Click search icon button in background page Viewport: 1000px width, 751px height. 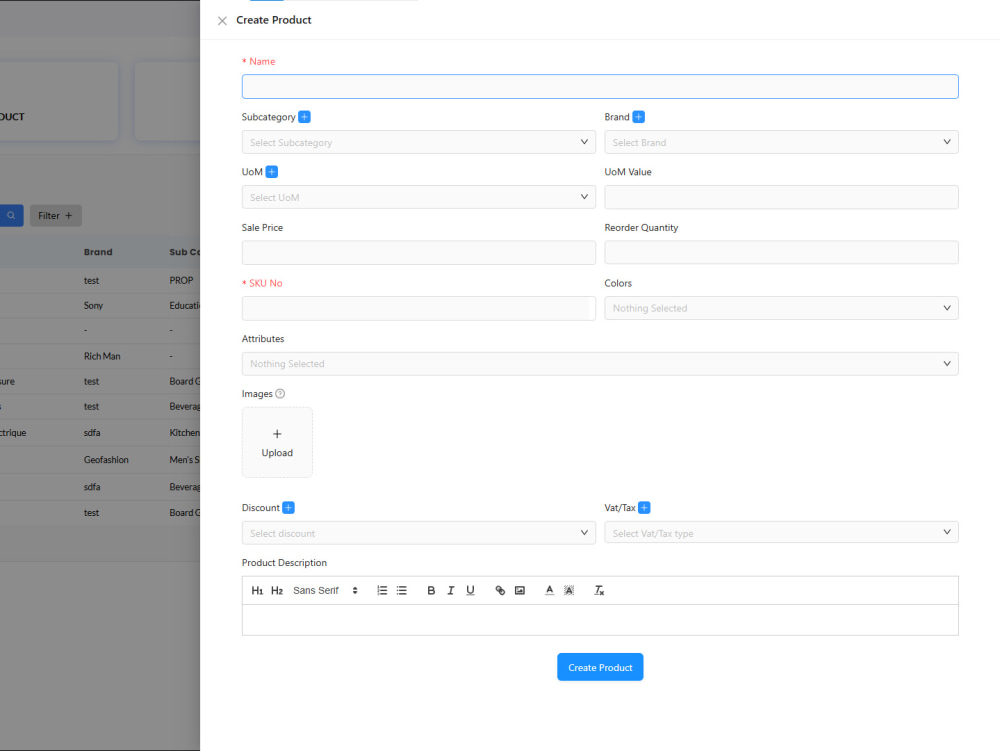pos(11,215)
